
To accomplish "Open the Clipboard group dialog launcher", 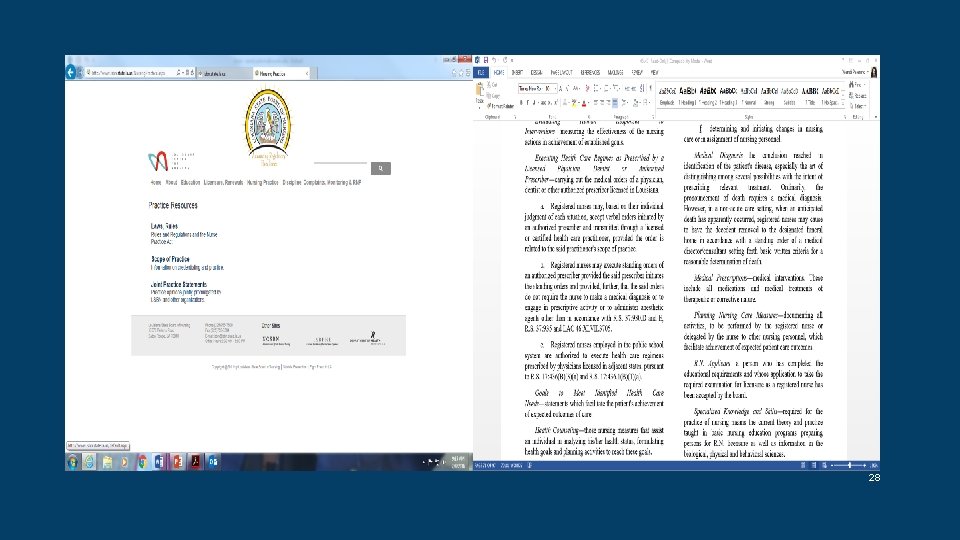I will tap(515, 117).
